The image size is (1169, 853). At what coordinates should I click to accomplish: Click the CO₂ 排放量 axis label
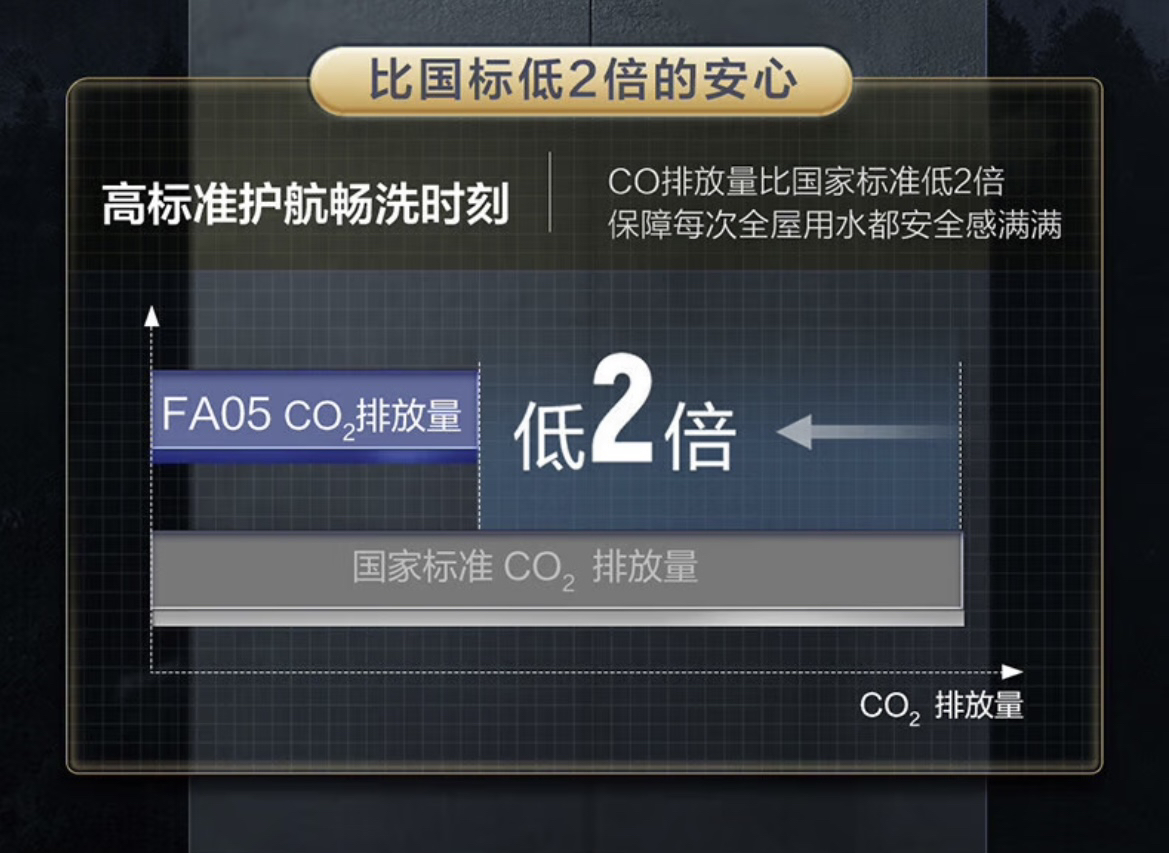point(941,706)
